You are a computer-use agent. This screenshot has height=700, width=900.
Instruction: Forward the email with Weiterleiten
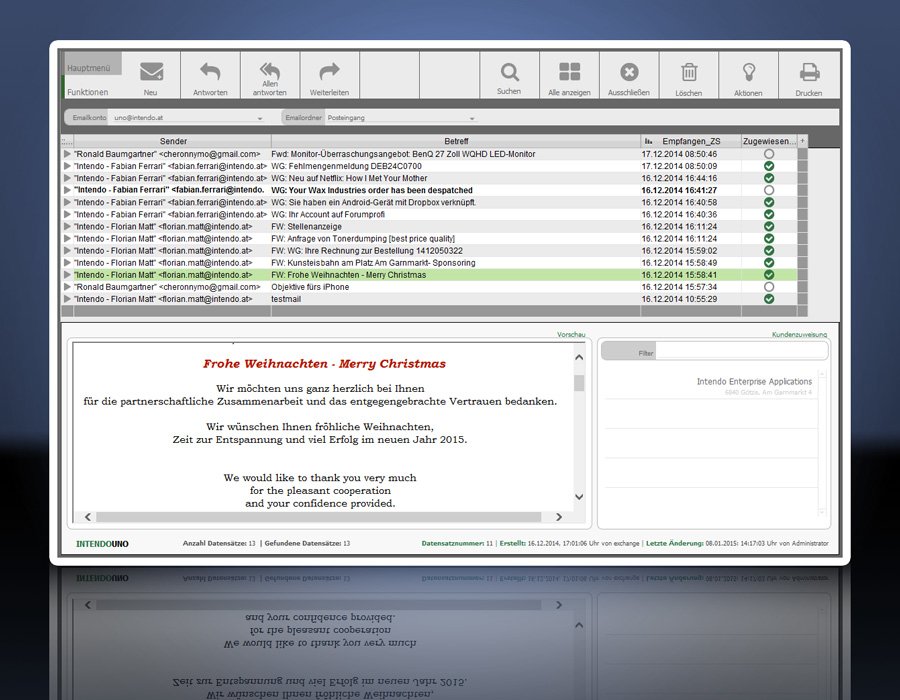pyautogui.click(x=329, y=76)
